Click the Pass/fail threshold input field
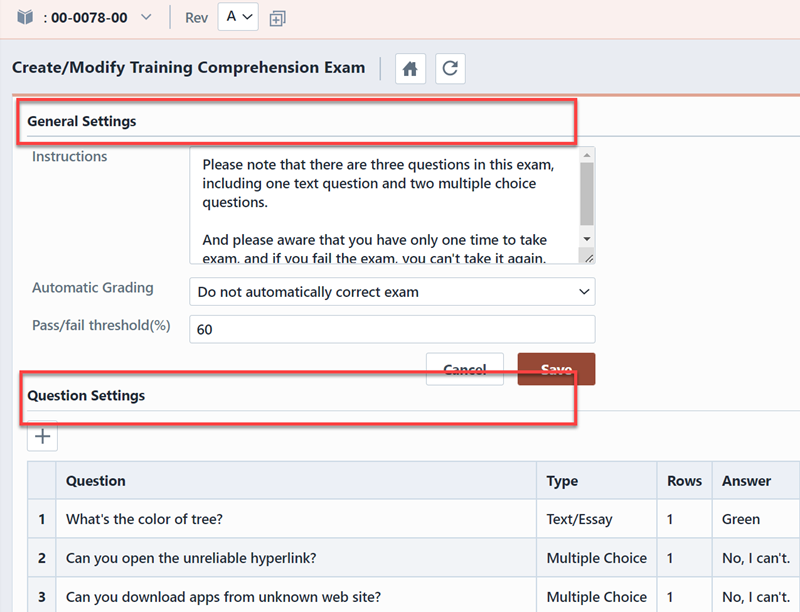 392,329
